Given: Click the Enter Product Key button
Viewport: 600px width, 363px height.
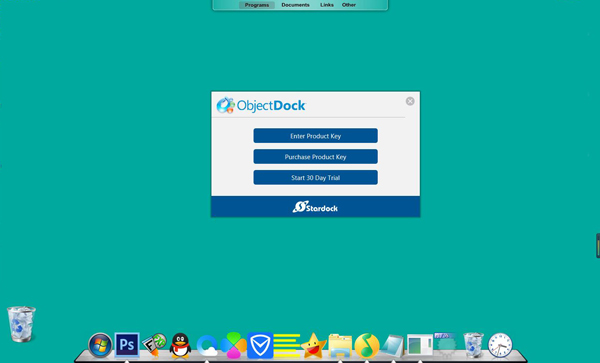Looking at the screenshot, I should click(315, 136).
